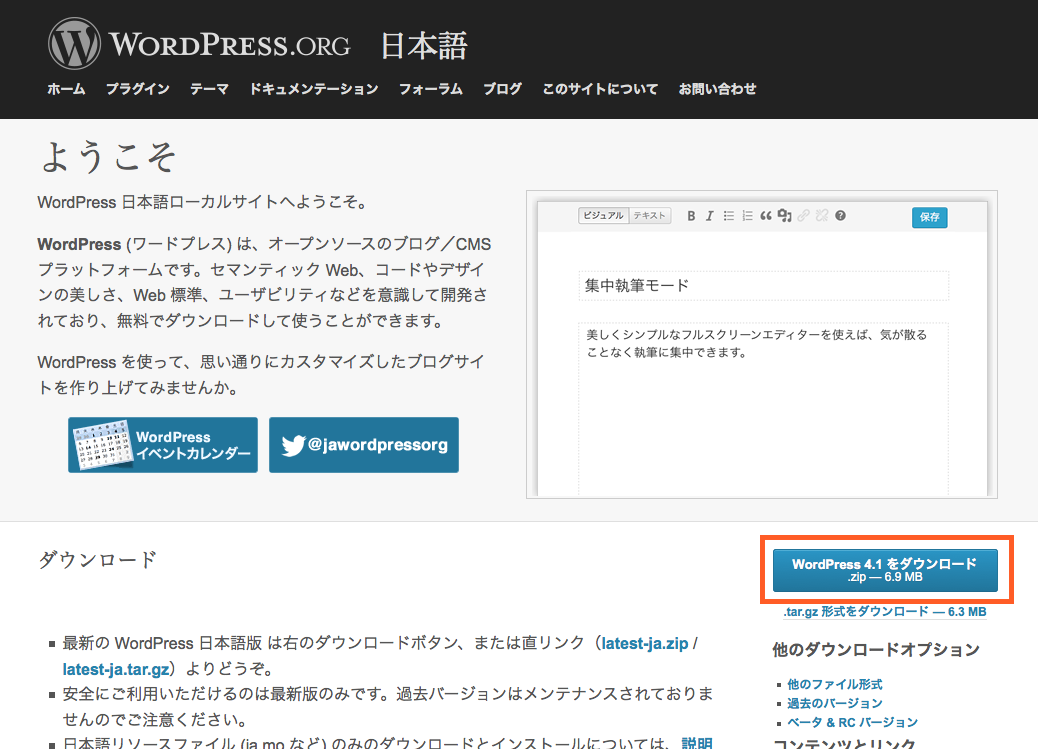Toggle bold formatting in editor preview

coord(691,216)
